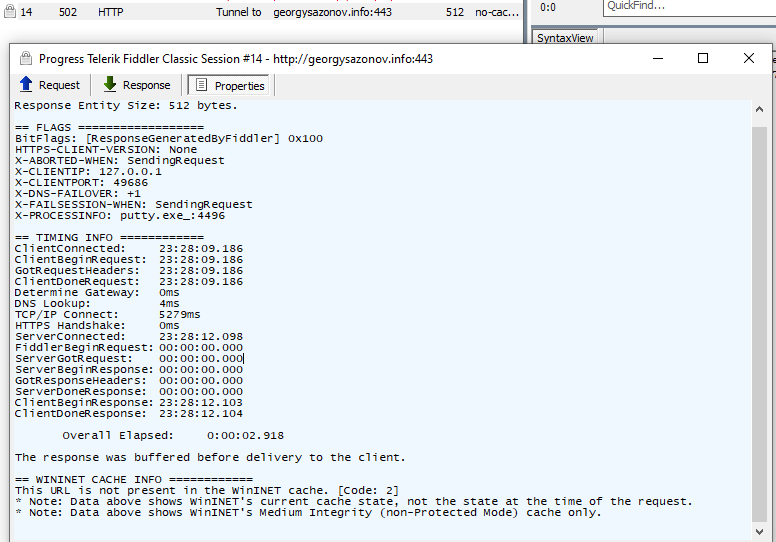The width and height of the screenshot is (776, 542).
Task: Switch to the Response tab
Action: pos(137,85)
